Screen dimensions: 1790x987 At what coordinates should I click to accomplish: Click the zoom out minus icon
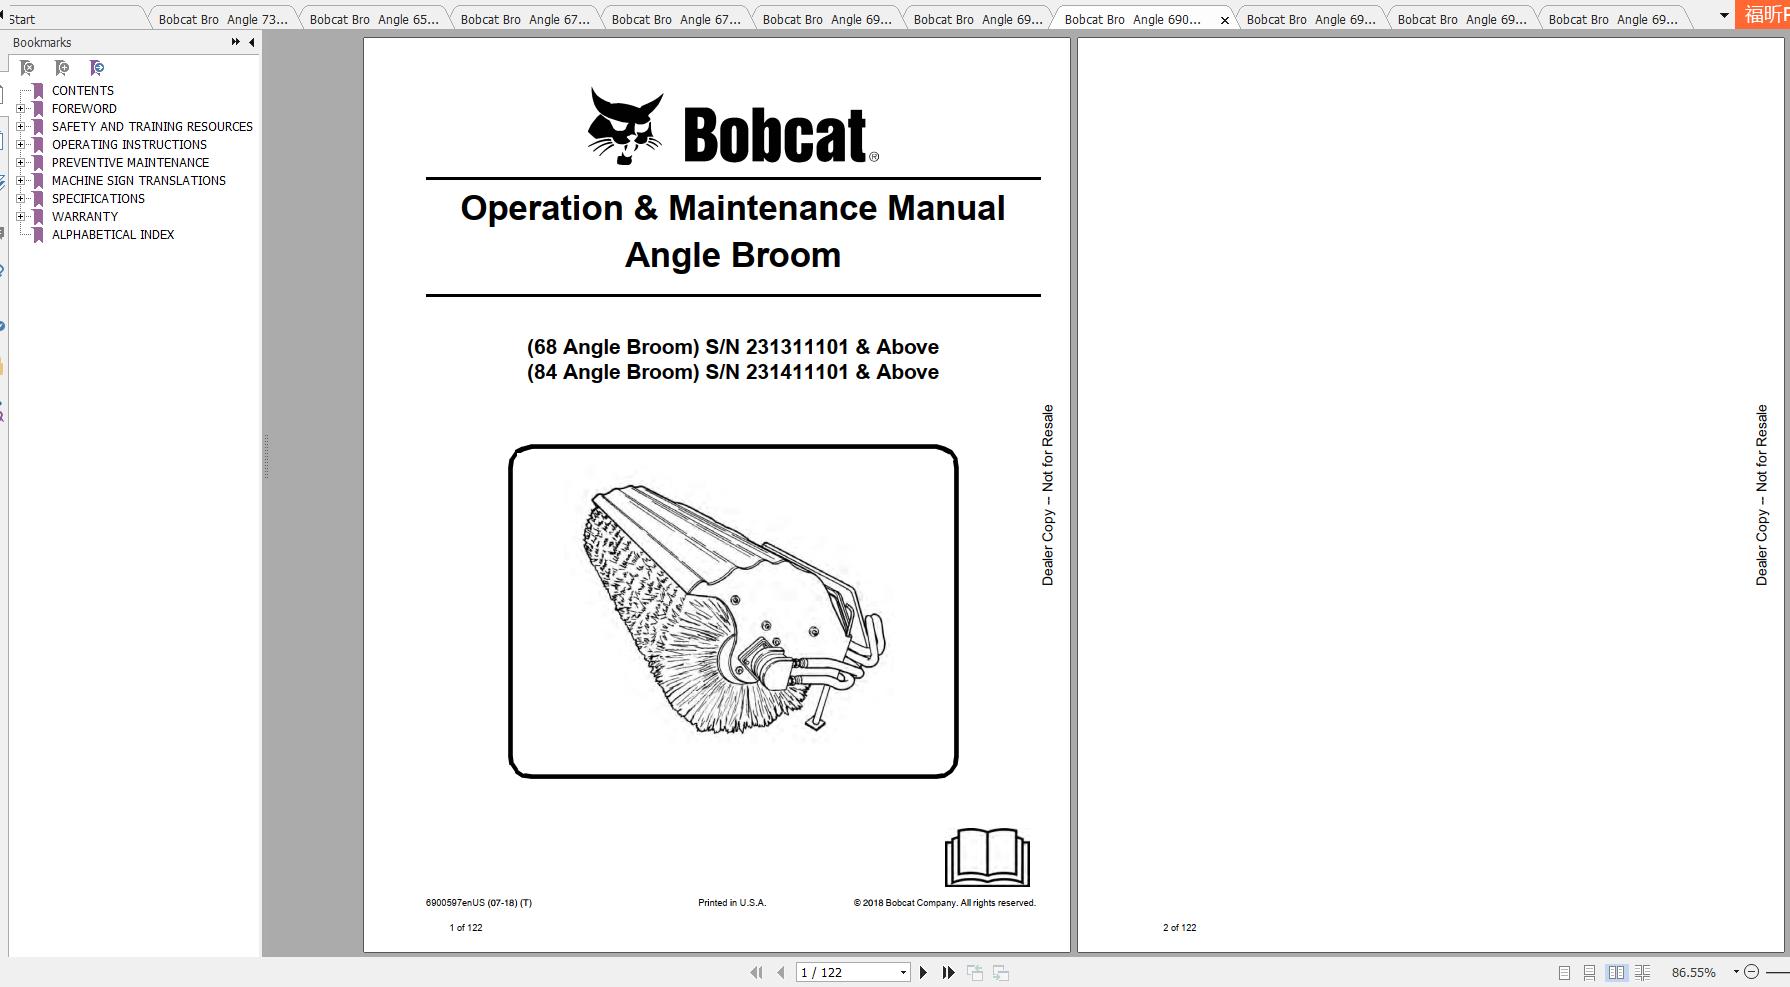pyautogui.click(x=1752, y=972)
